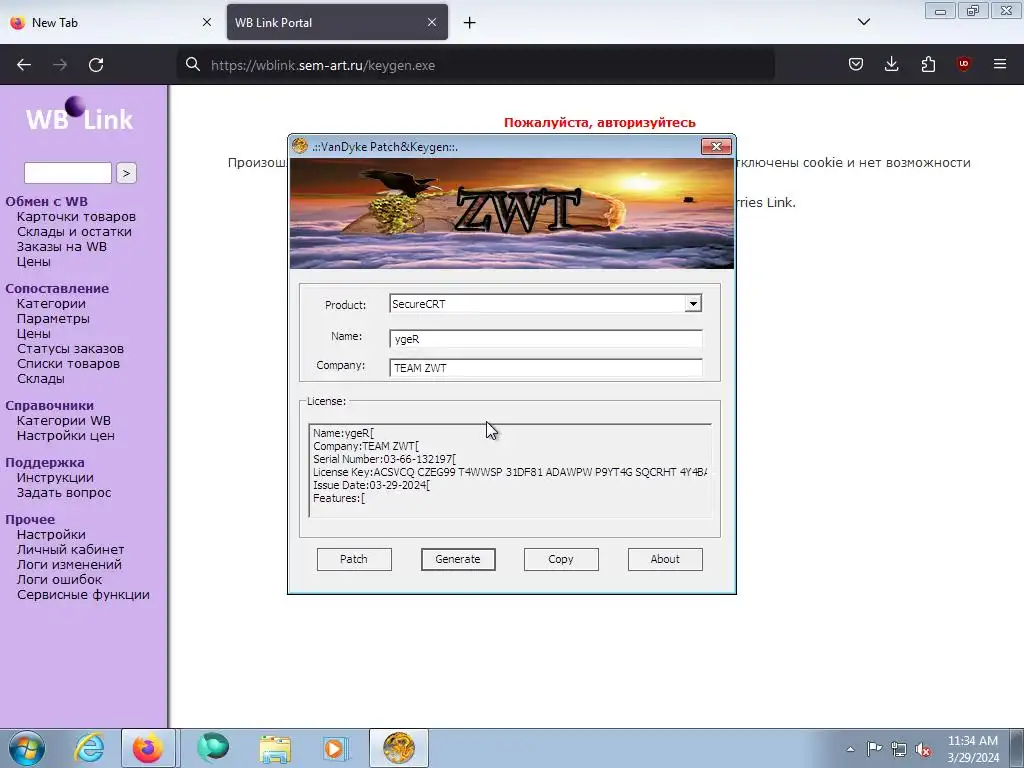Viewport: 1024px width, 768px height.
Task: Click the Generate button
Action: [x=458, y=559]
